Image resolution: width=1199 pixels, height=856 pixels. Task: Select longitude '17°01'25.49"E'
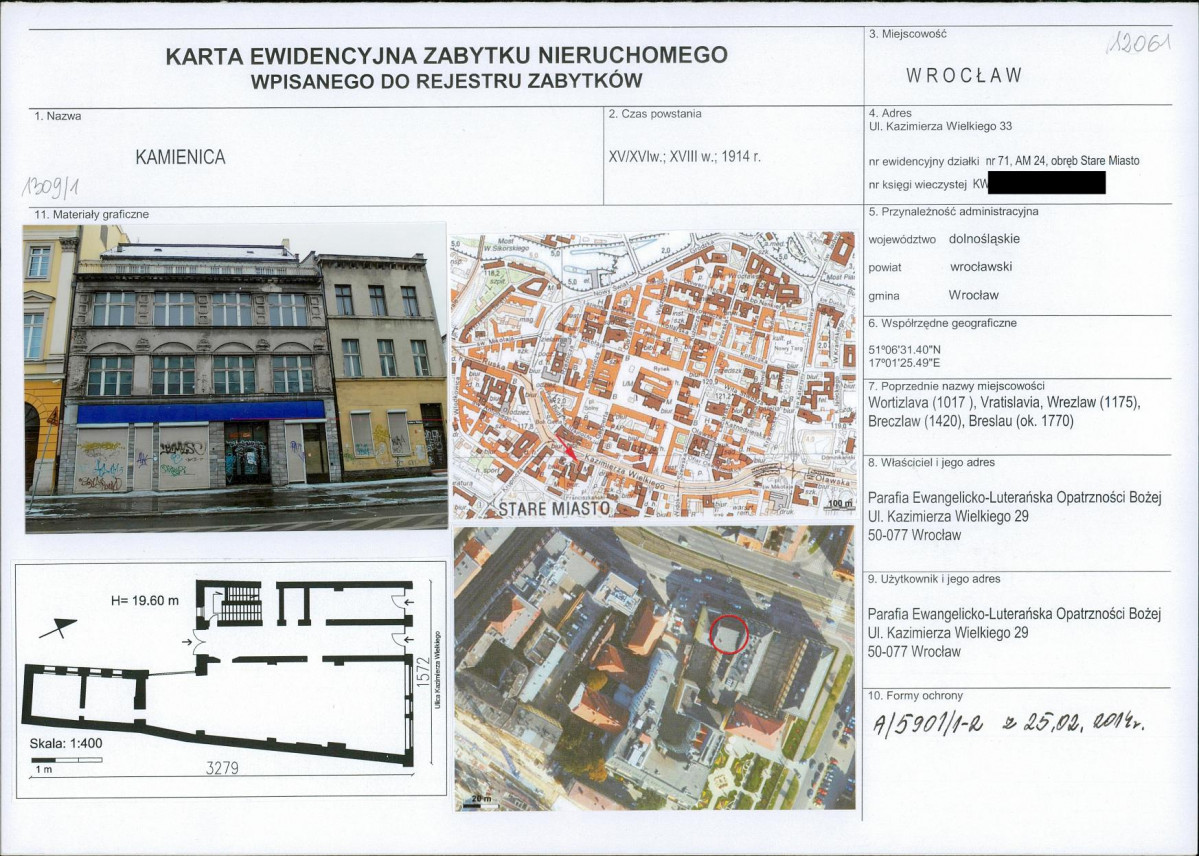905,363
